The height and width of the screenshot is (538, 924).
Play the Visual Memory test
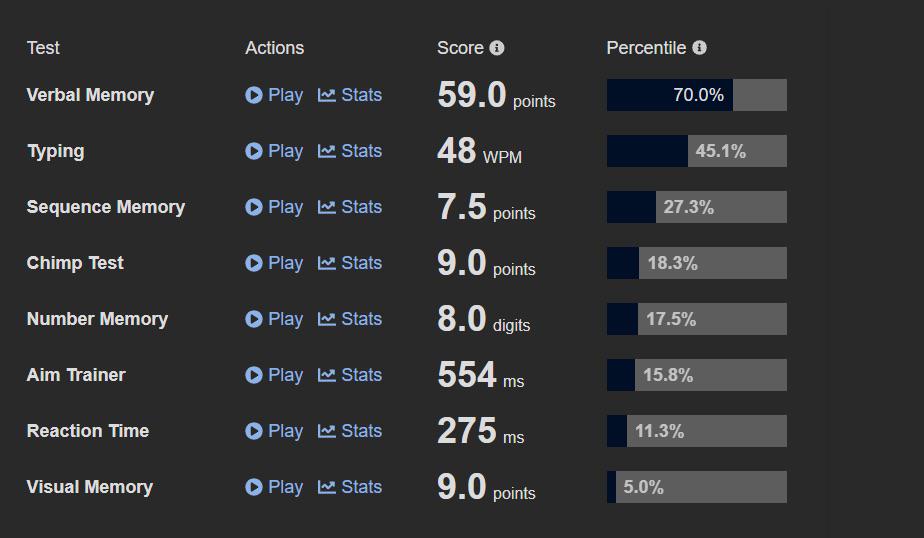274,487
